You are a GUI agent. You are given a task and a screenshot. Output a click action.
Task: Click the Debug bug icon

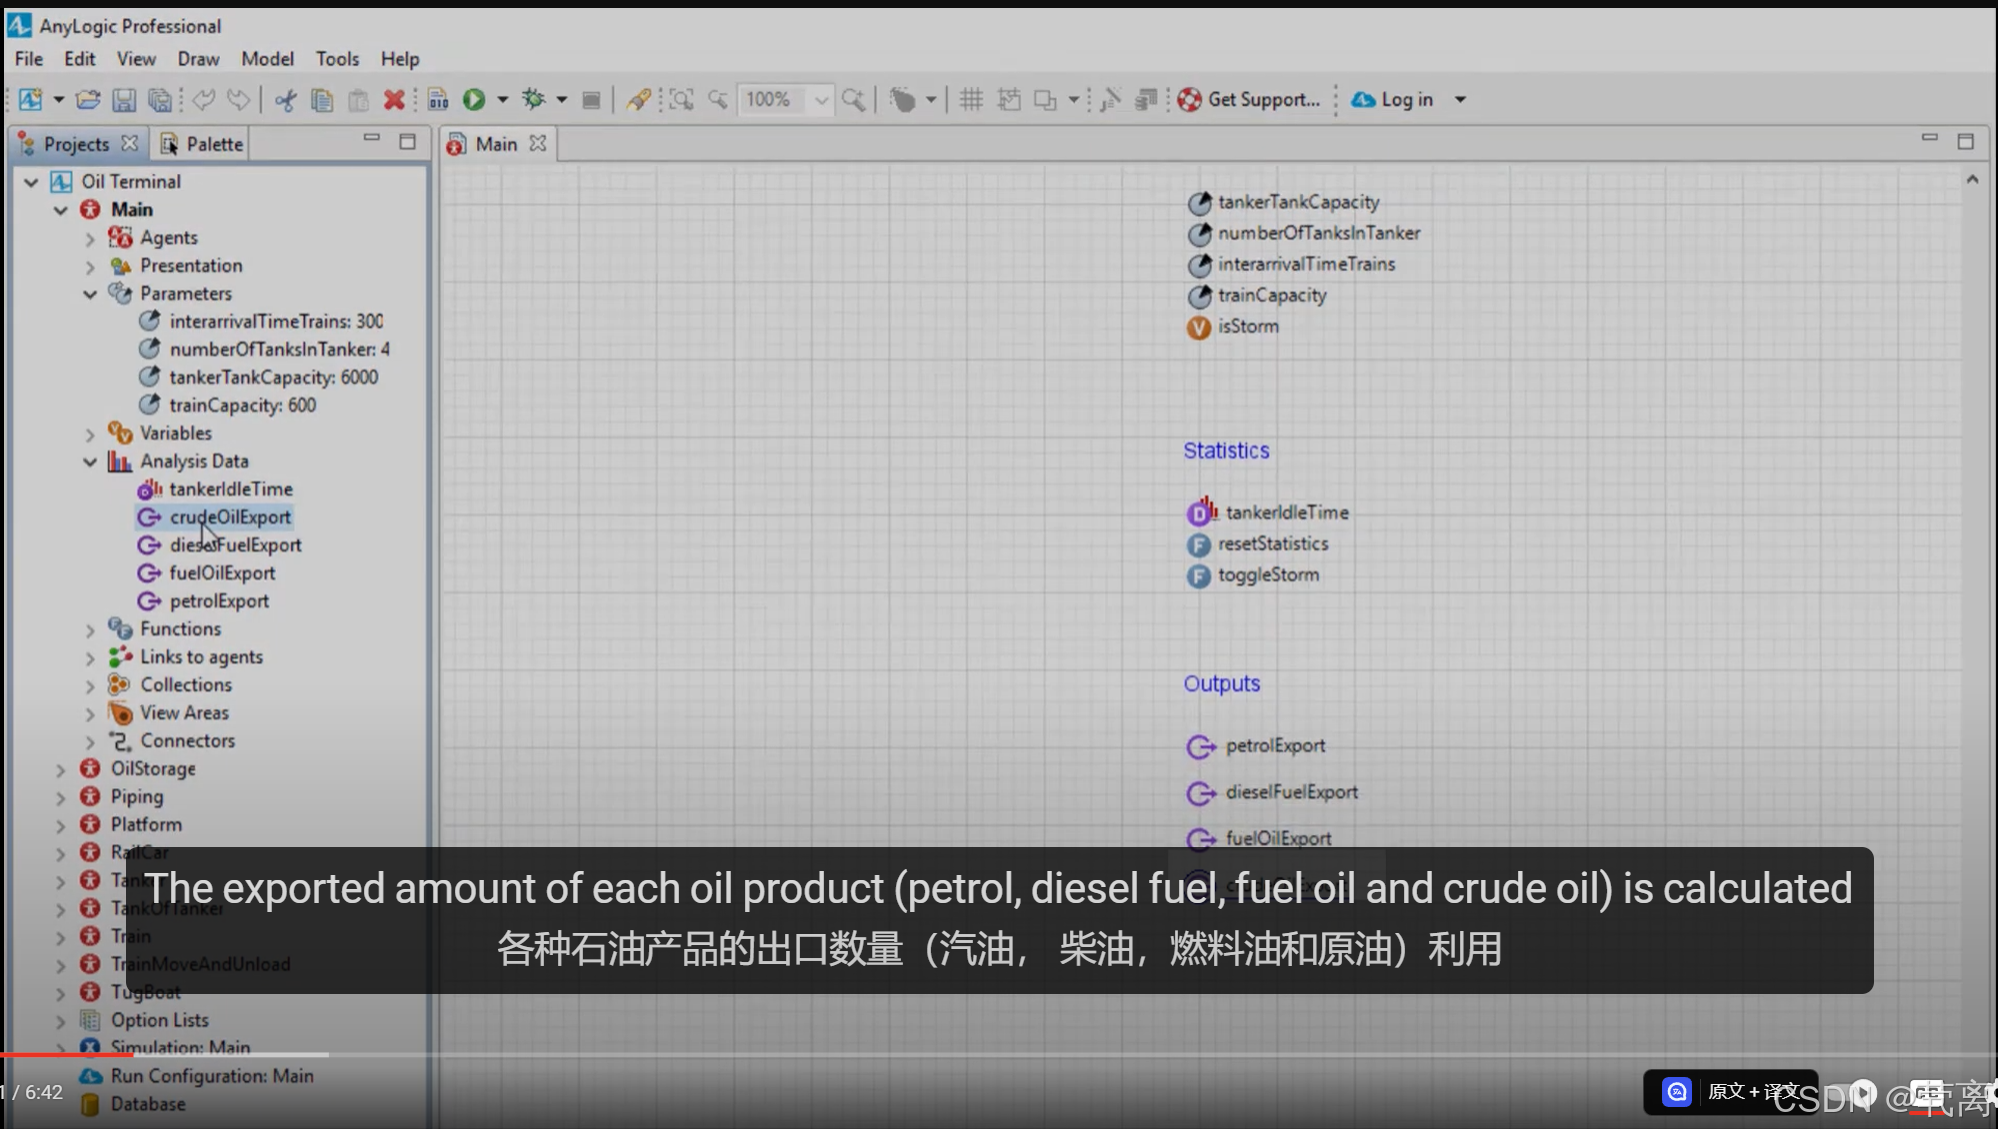point(534,99)
